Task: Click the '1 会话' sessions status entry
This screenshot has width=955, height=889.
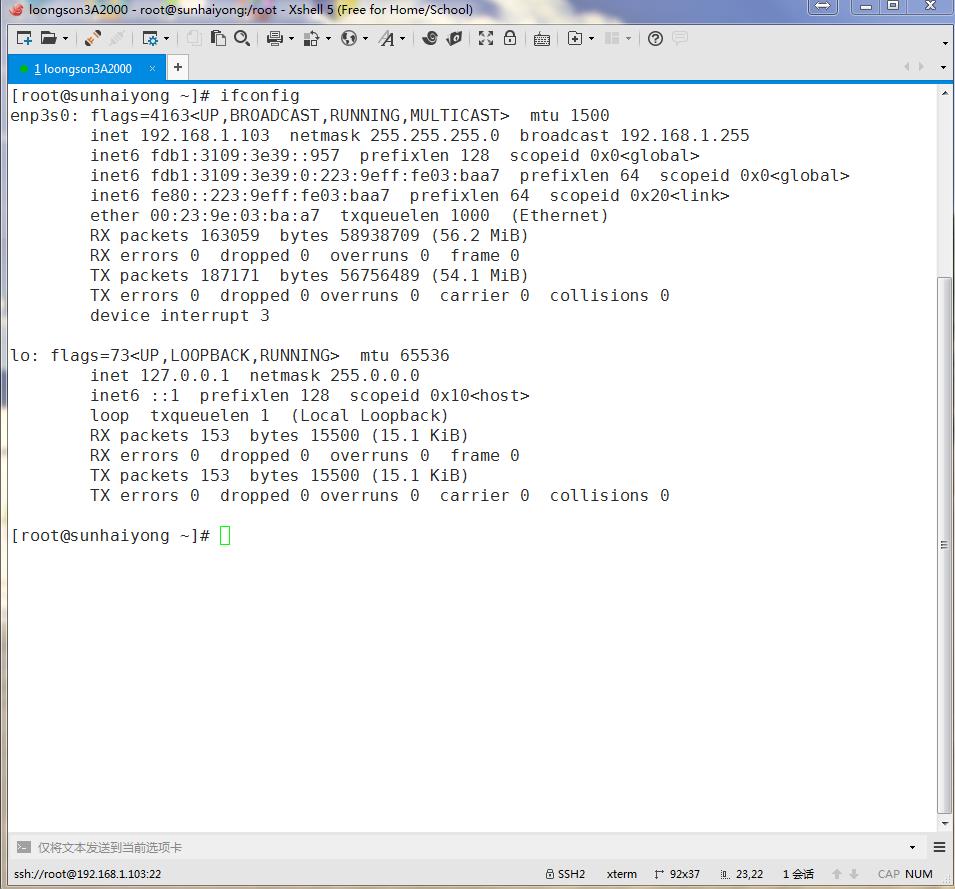Action: click(798, 874)
